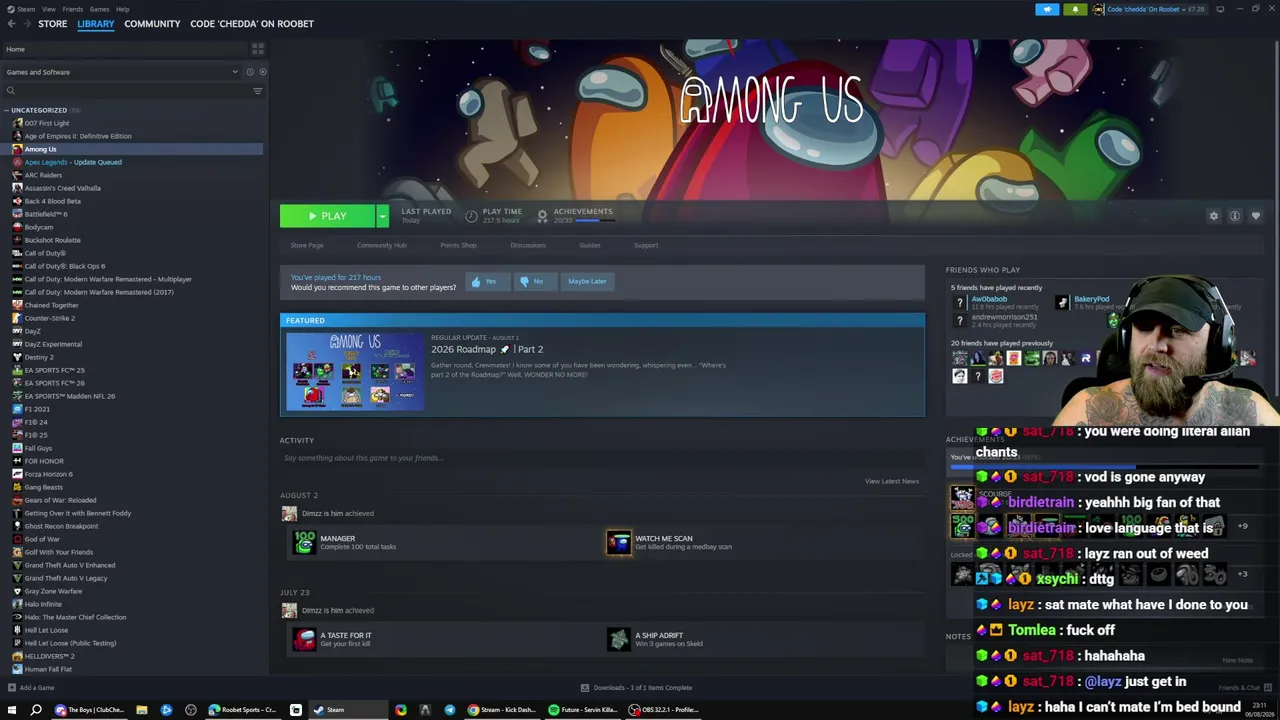This screenshot has height=720, width=1280.
Task: Switch to the Community tab
Action: 152,24
